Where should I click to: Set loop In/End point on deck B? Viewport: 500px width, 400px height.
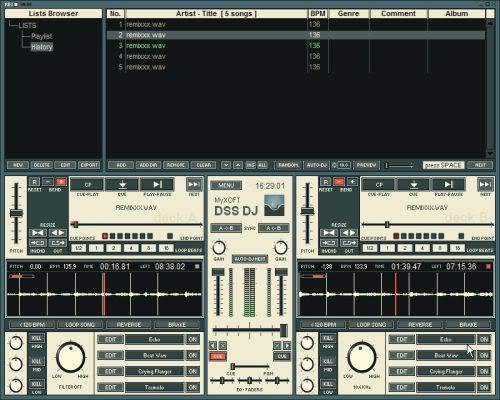pos(329,243)
